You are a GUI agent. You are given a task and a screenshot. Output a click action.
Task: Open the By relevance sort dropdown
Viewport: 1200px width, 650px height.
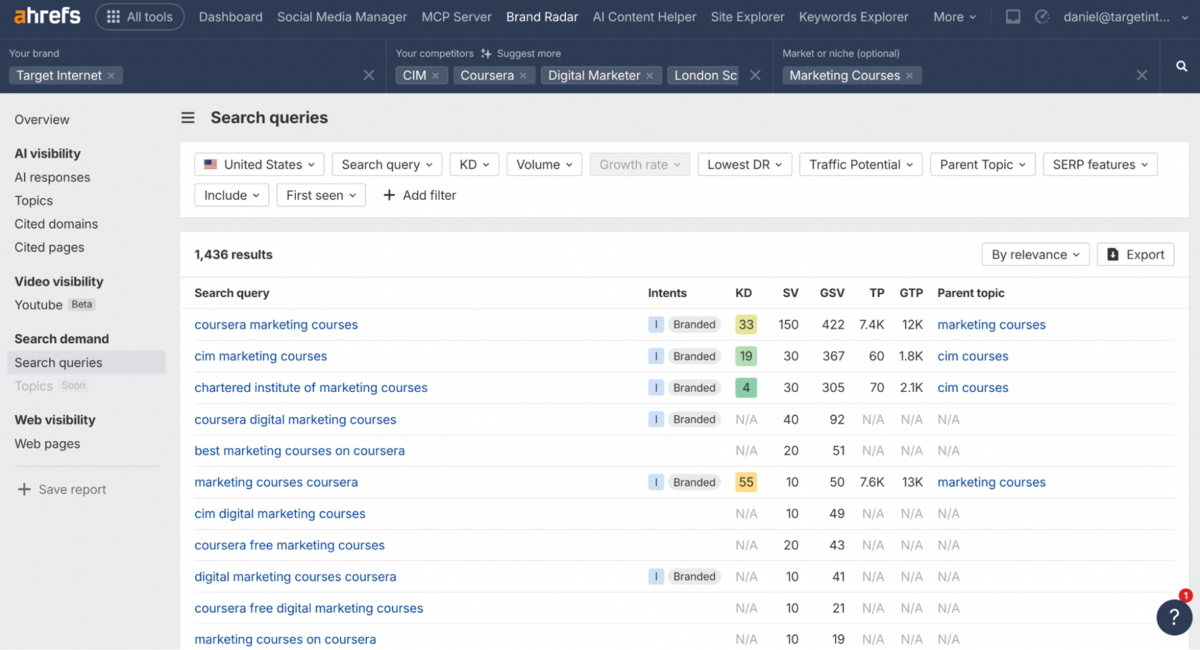[1036, 255]
